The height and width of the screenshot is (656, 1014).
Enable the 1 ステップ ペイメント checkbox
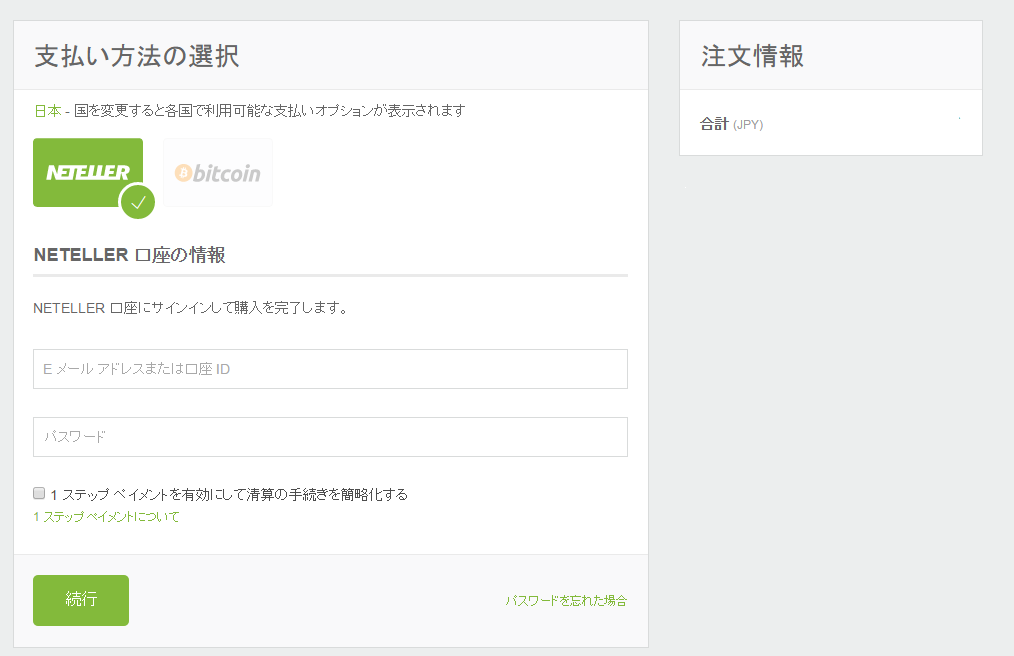pyautogui.click(x=39, y=494)
